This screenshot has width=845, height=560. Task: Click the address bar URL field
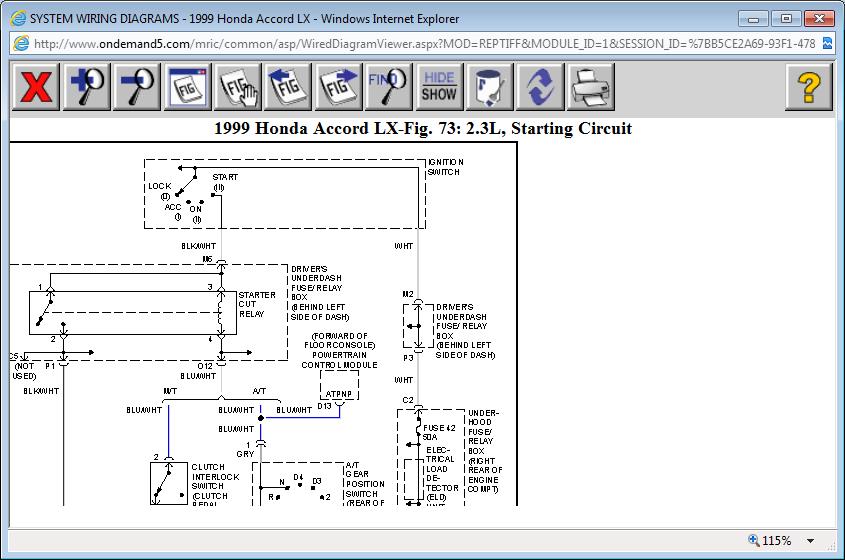click(x=423, y=44)
